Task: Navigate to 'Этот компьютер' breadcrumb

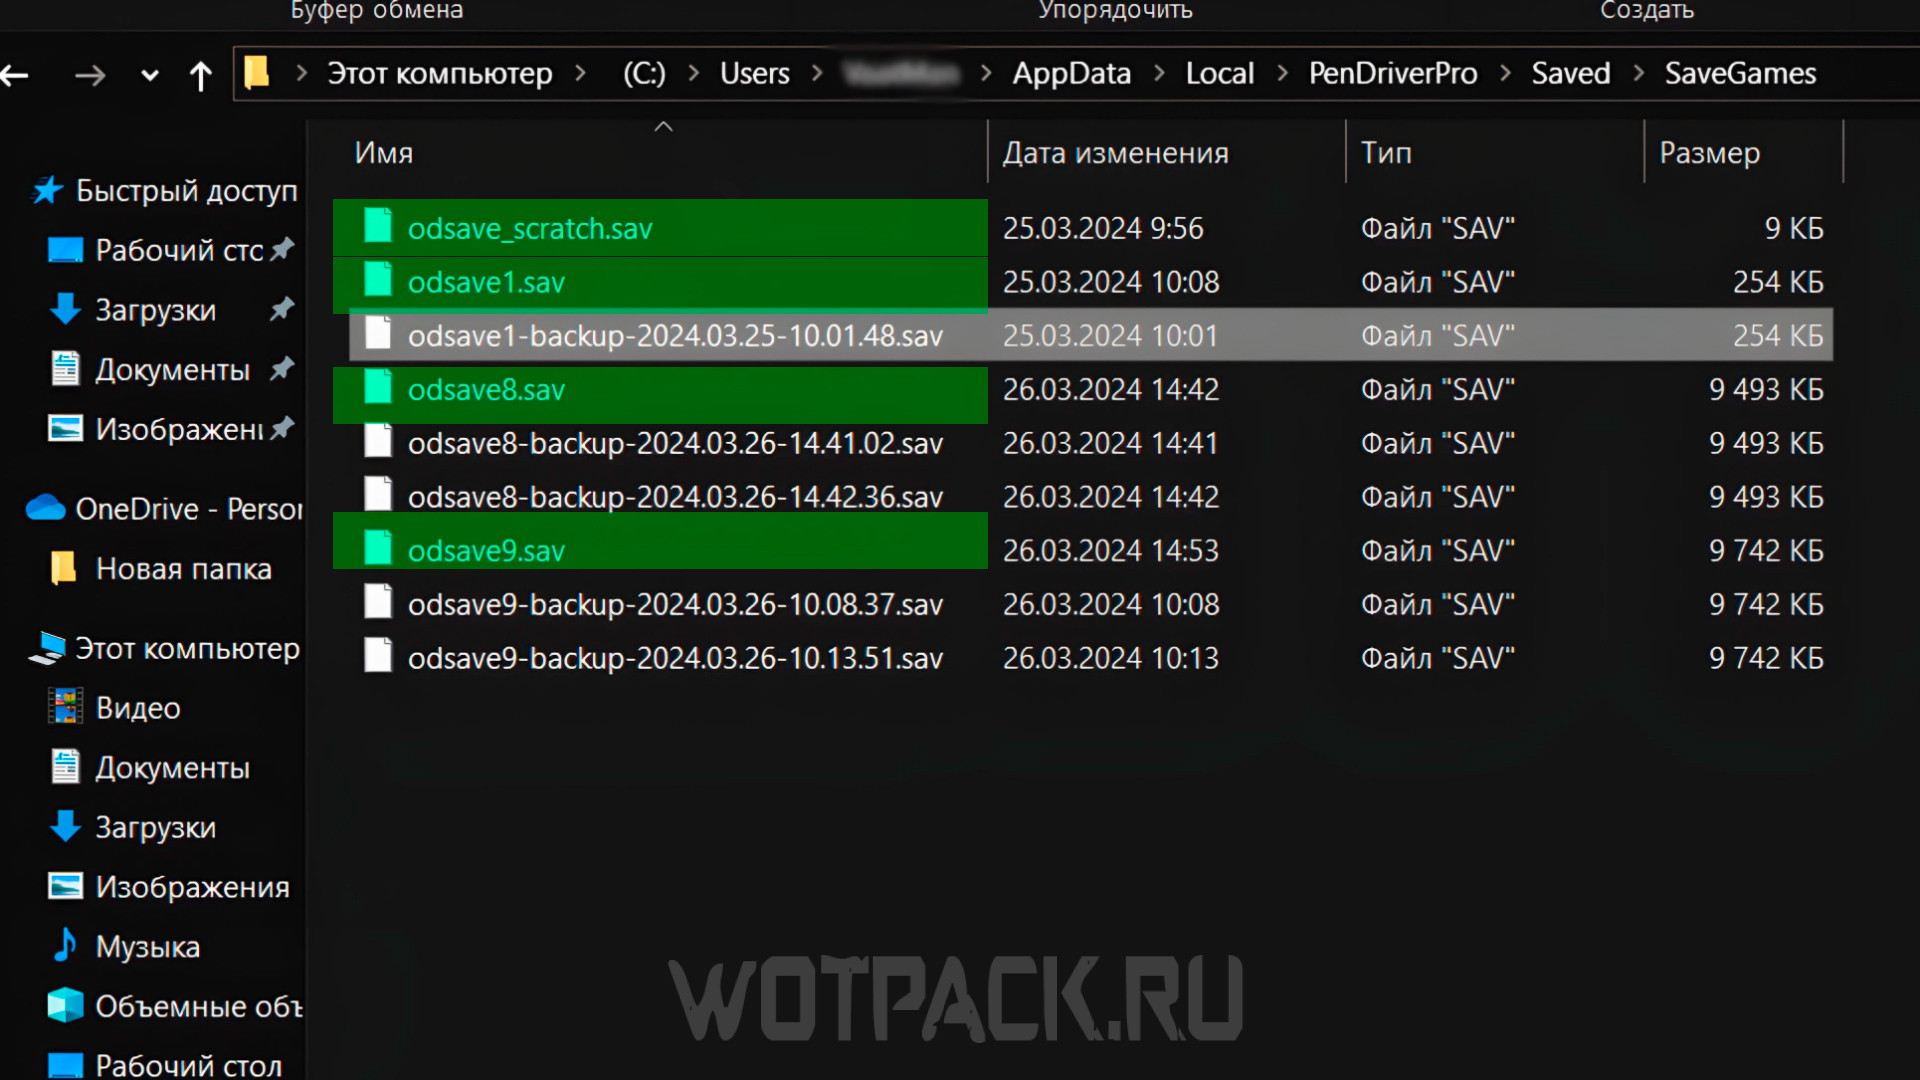Action: point(440,74)
